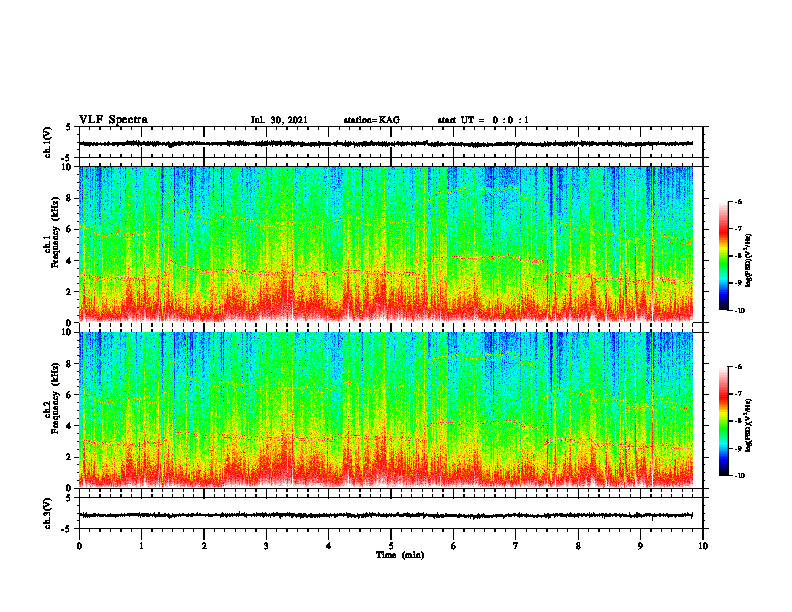Click the "Time (min)" x-axis label
792x612 pixels.
[400, 555]
